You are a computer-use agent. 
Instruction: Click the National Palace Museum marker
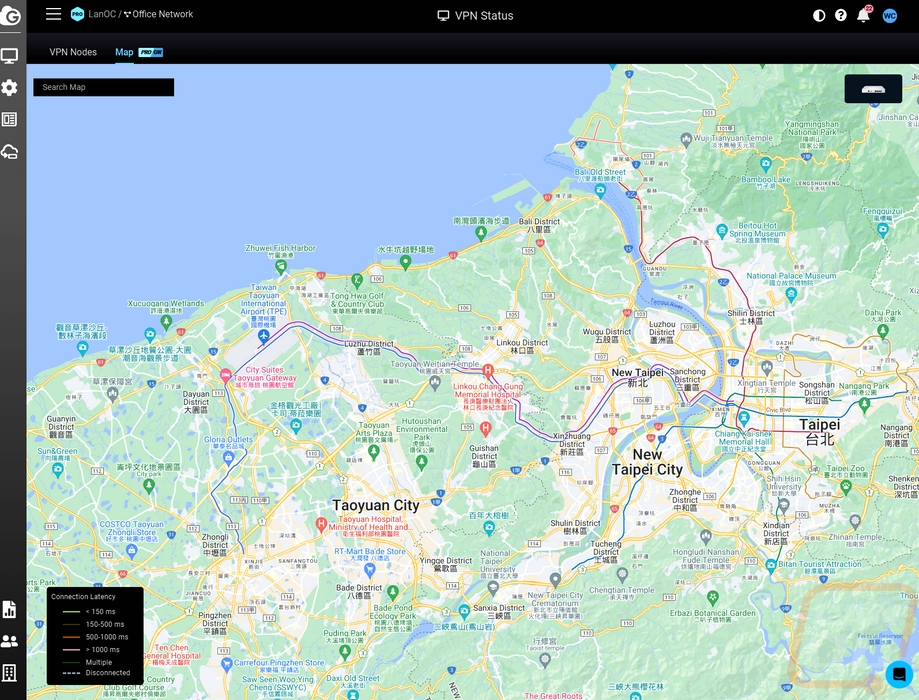coord(791,294)
